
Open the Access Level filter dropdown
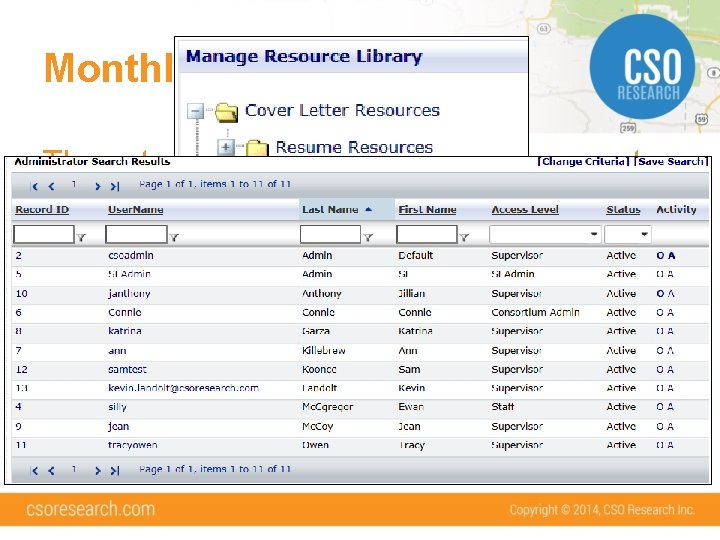click(x=594, y=234)
